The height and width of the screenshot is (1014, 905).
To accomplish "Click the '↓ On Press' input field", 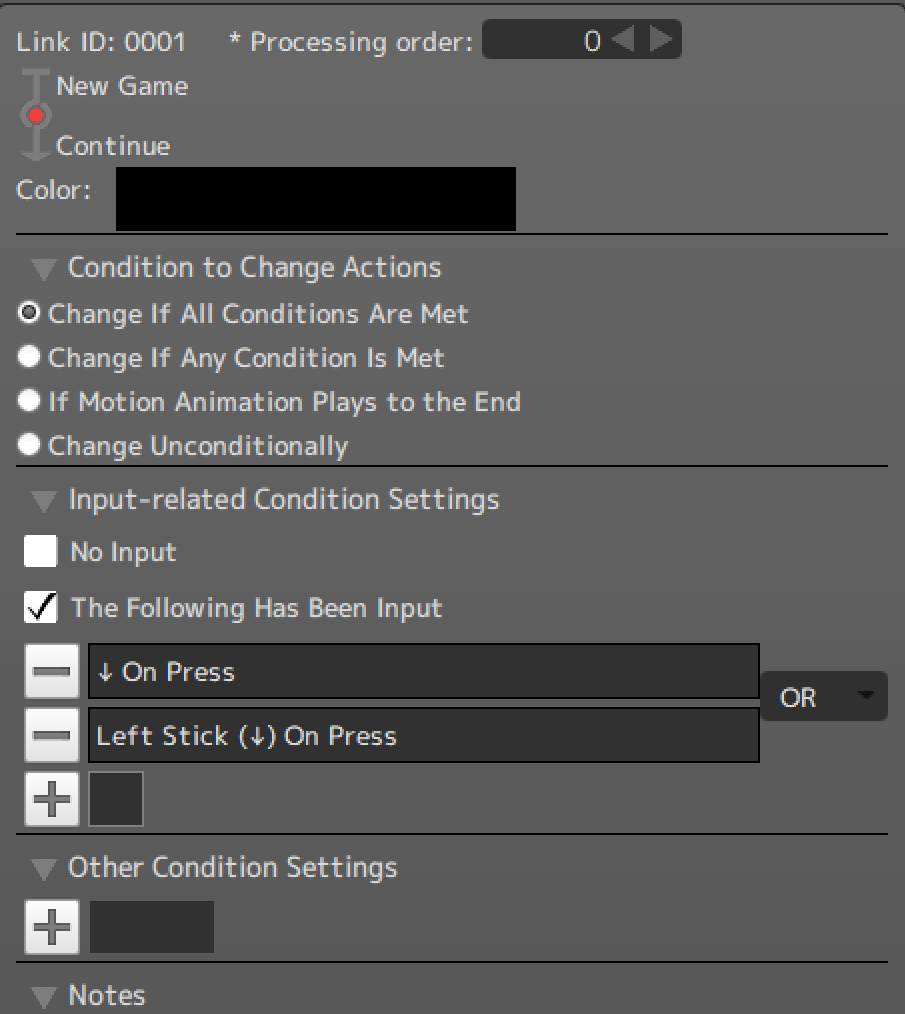I will (423, 671).
